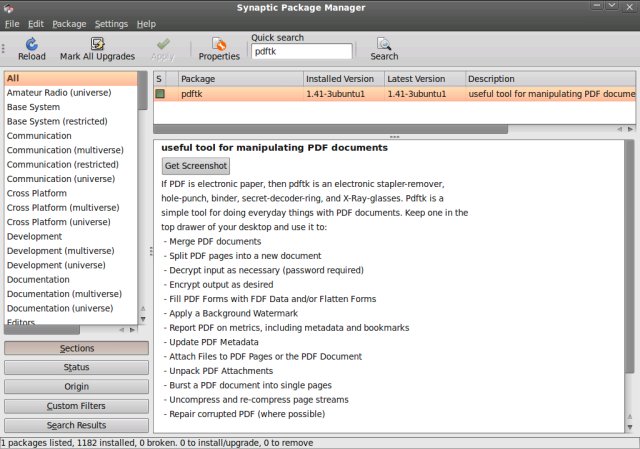The width and height of the screenshot is (640, 449).
Task: Select the All section
Action: (71, 78)
